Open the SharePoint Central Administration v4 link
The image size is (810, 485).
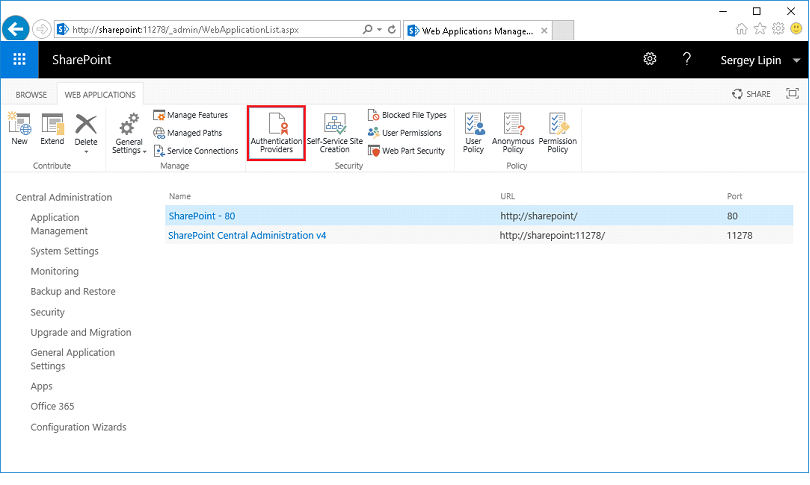coord(247,236)
